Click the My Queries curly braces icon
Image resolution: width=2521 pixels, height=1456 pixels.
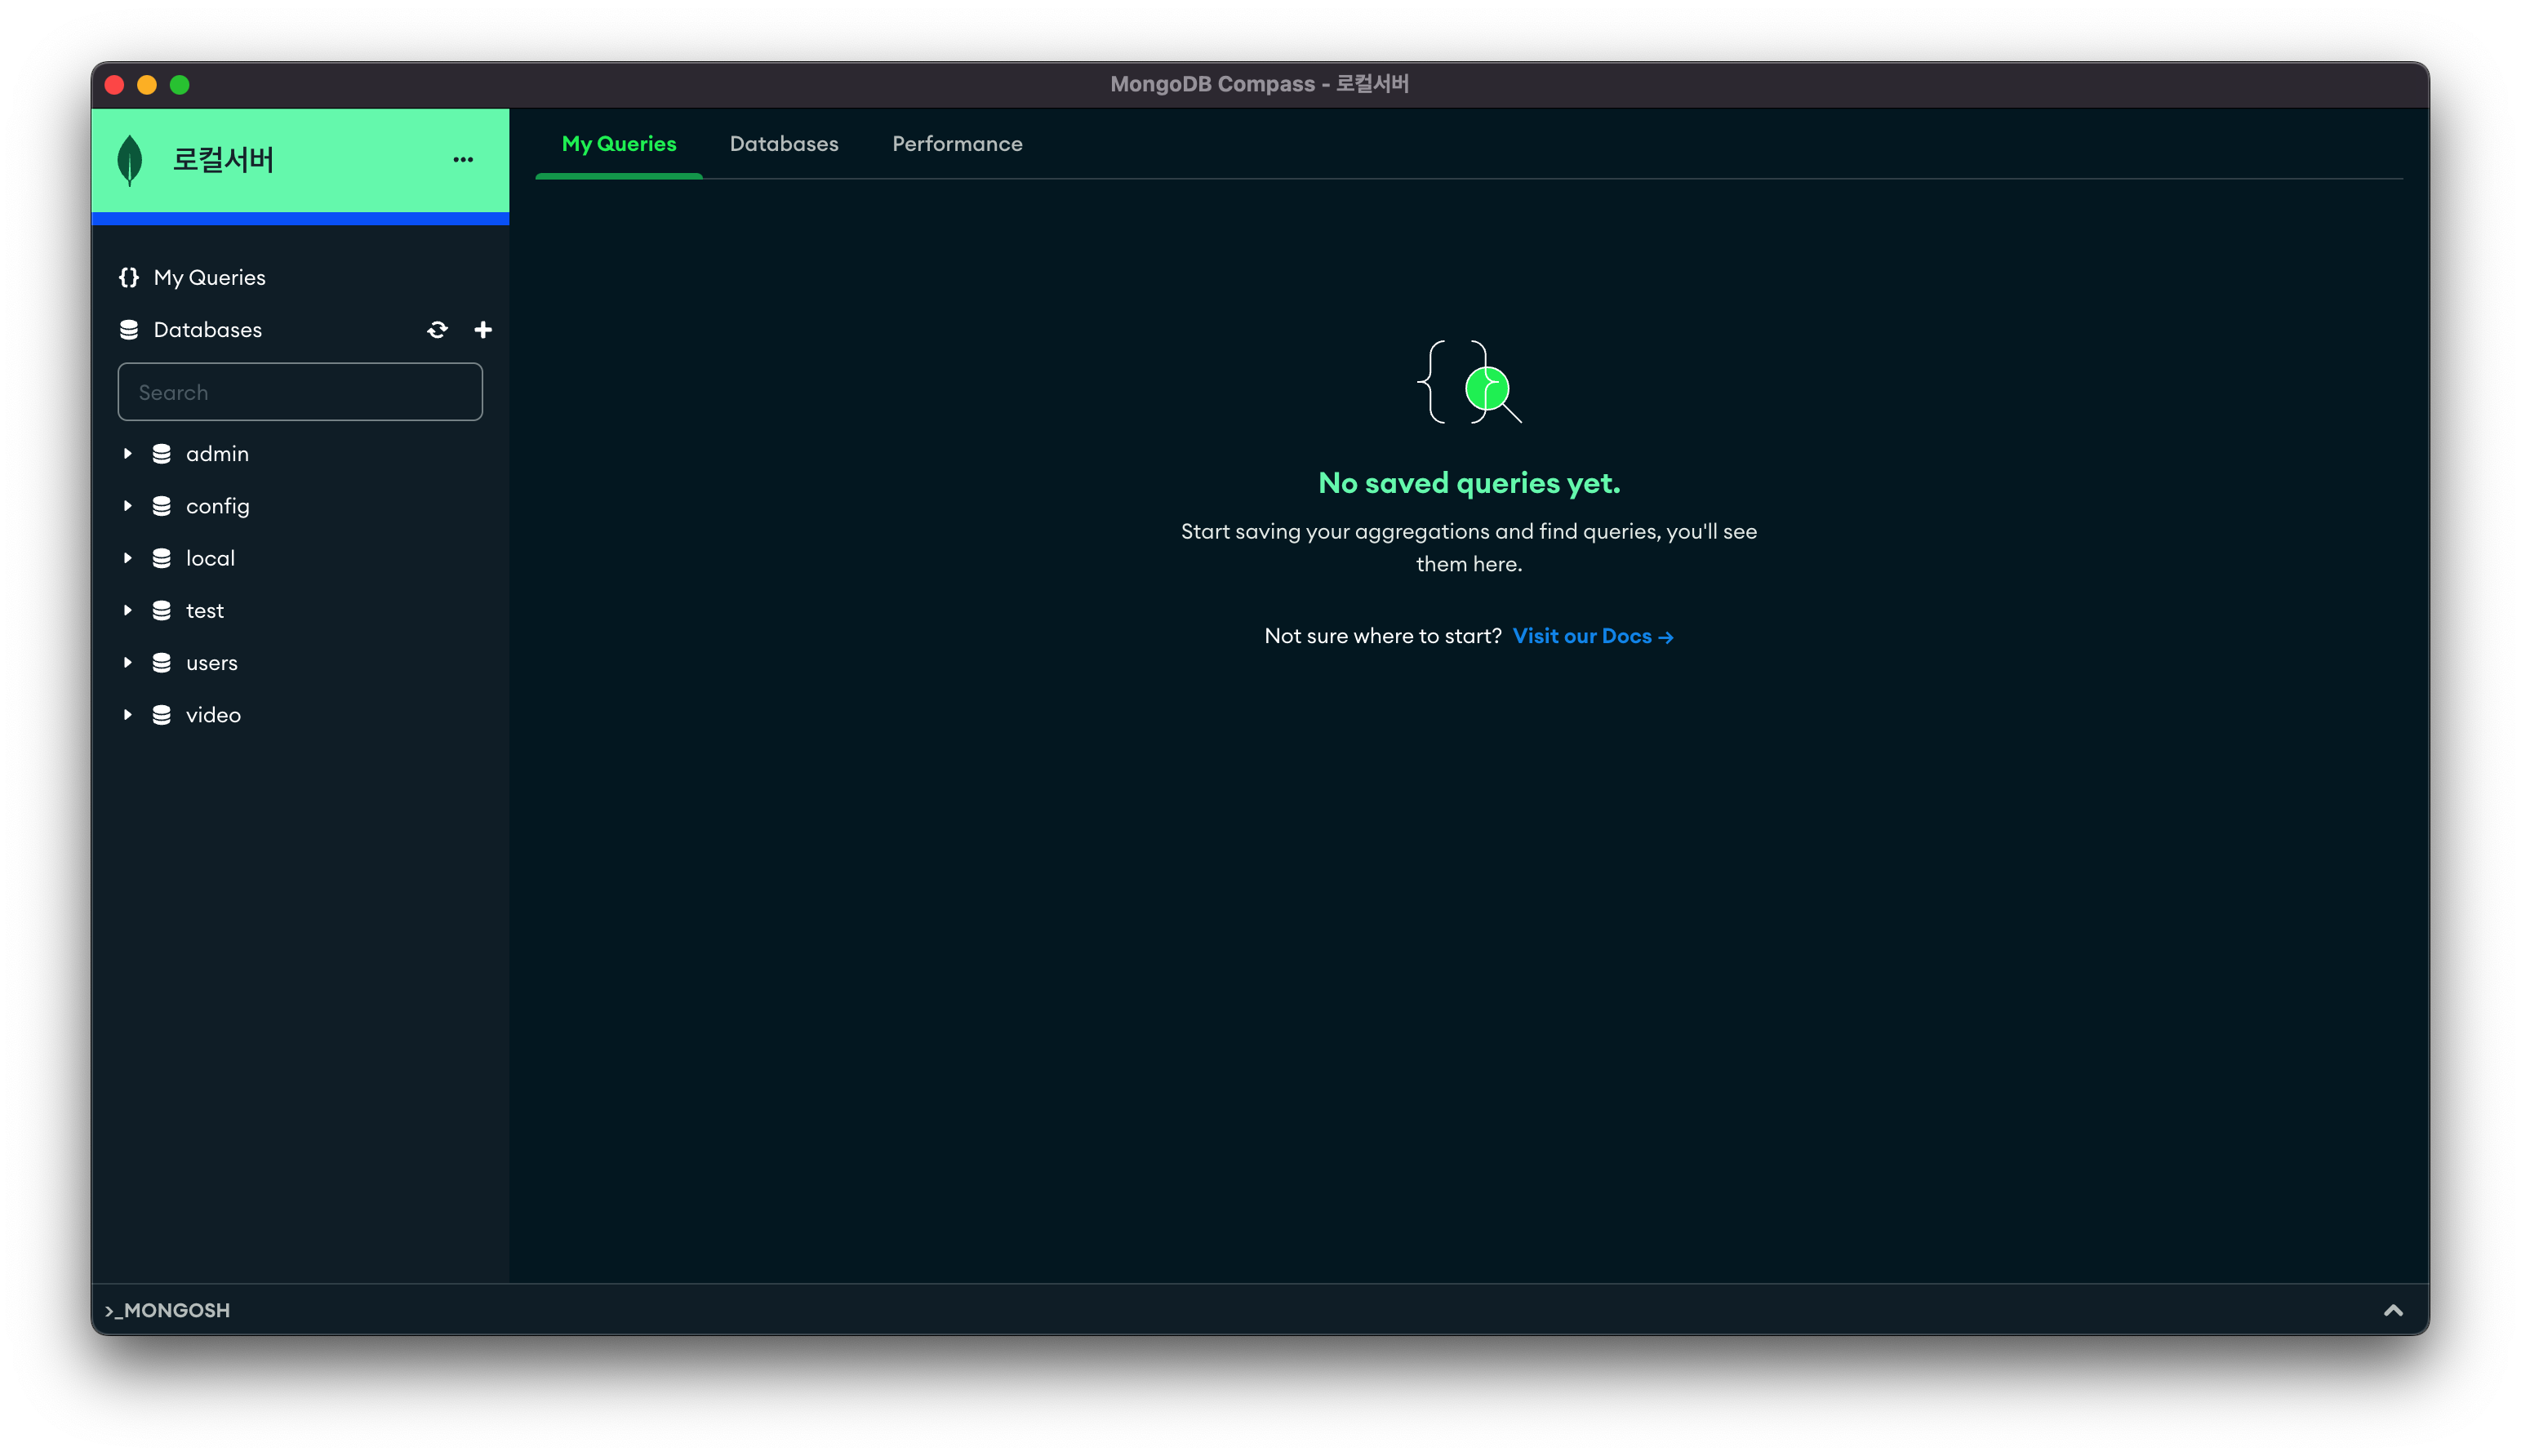coord(129,278)
